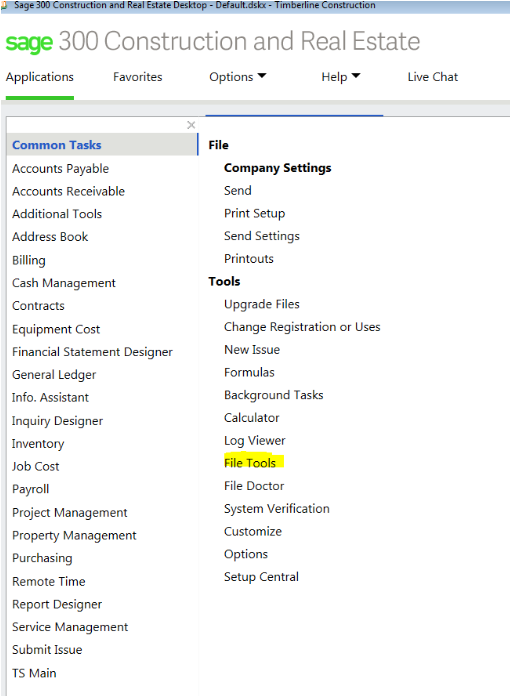Launch Upgrade Files tool
Image resolution: width=510 pixels, height=698 pixels.
point(262,304)
